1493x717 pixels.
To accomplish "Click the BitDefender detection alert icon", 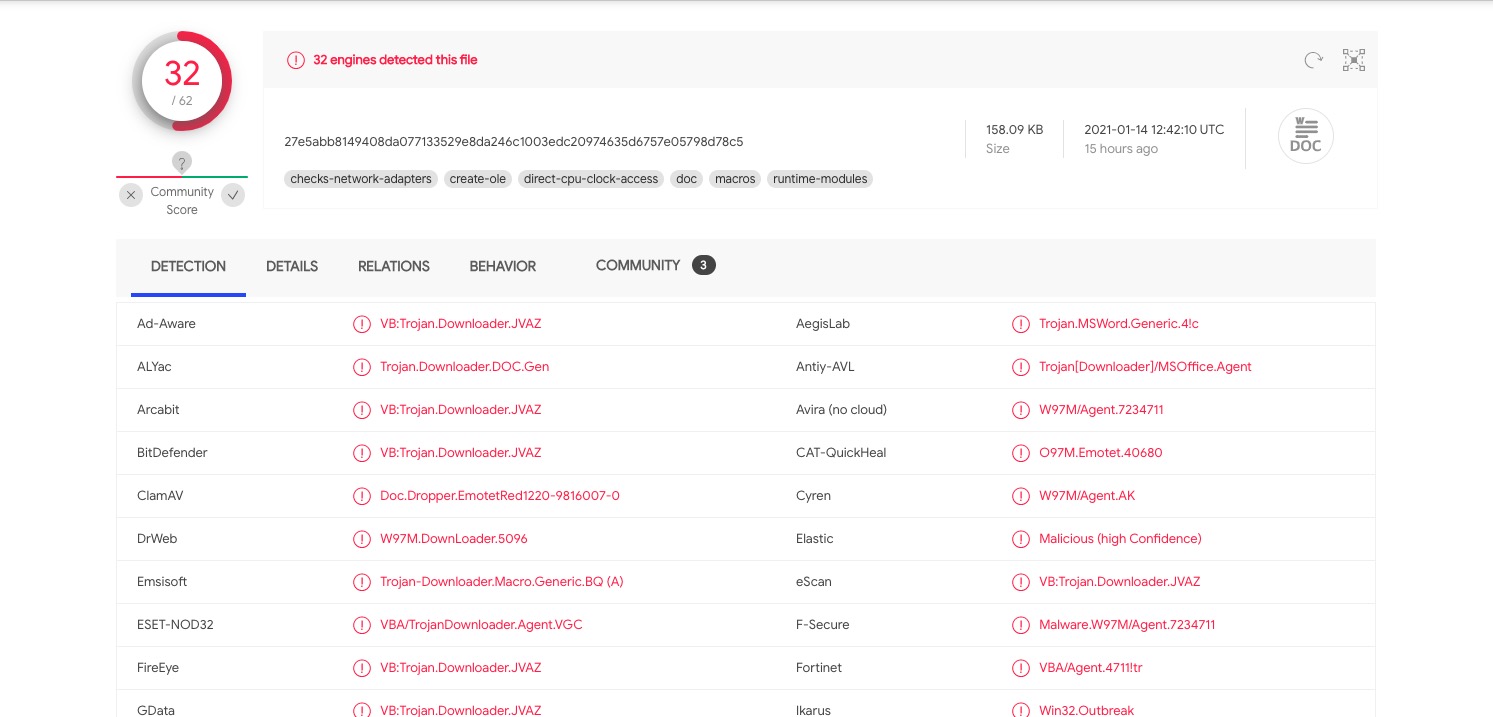I will (362, 453).
